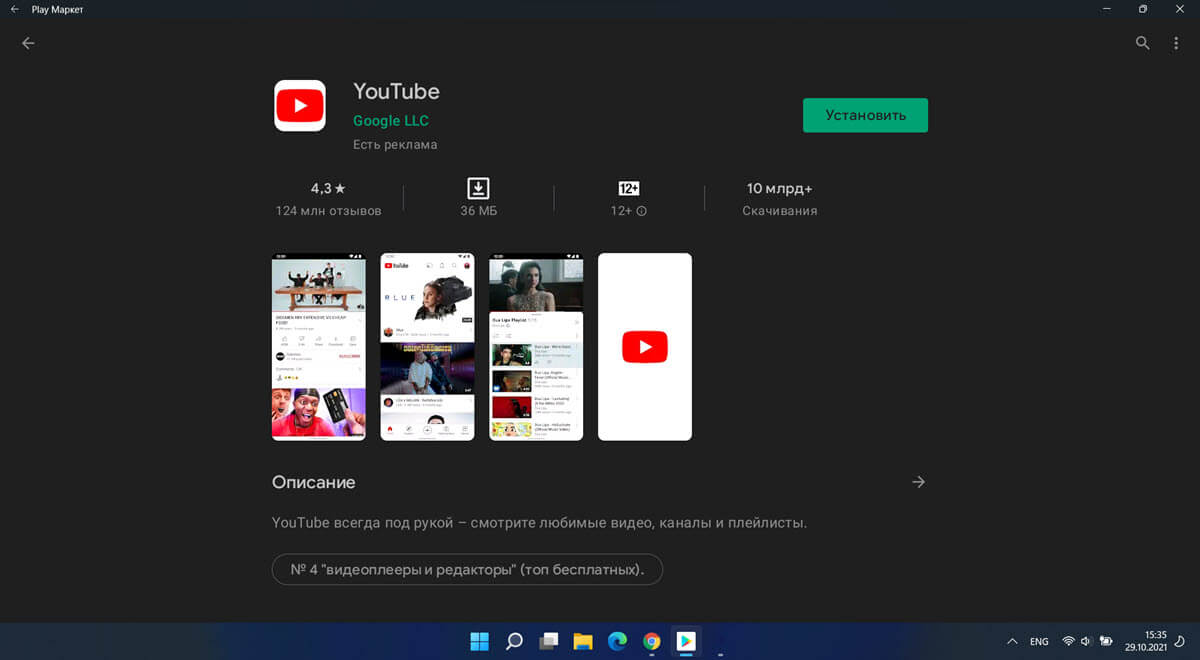Image resolution: width=1200 pixels, height=660 pixels.
Task: Click the Play Market taskbar icon
Action: 686,641
